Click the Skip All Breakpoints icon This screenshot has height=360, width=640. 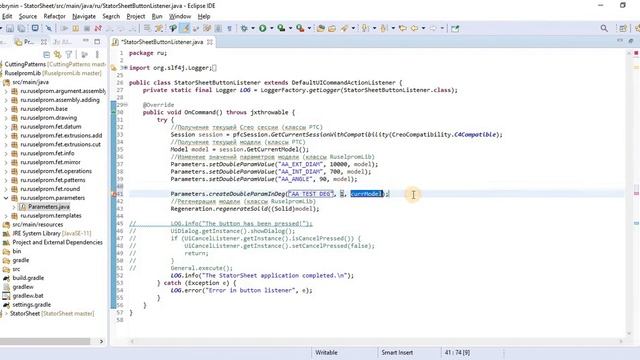pyautogui.click(x=49, y=28)
